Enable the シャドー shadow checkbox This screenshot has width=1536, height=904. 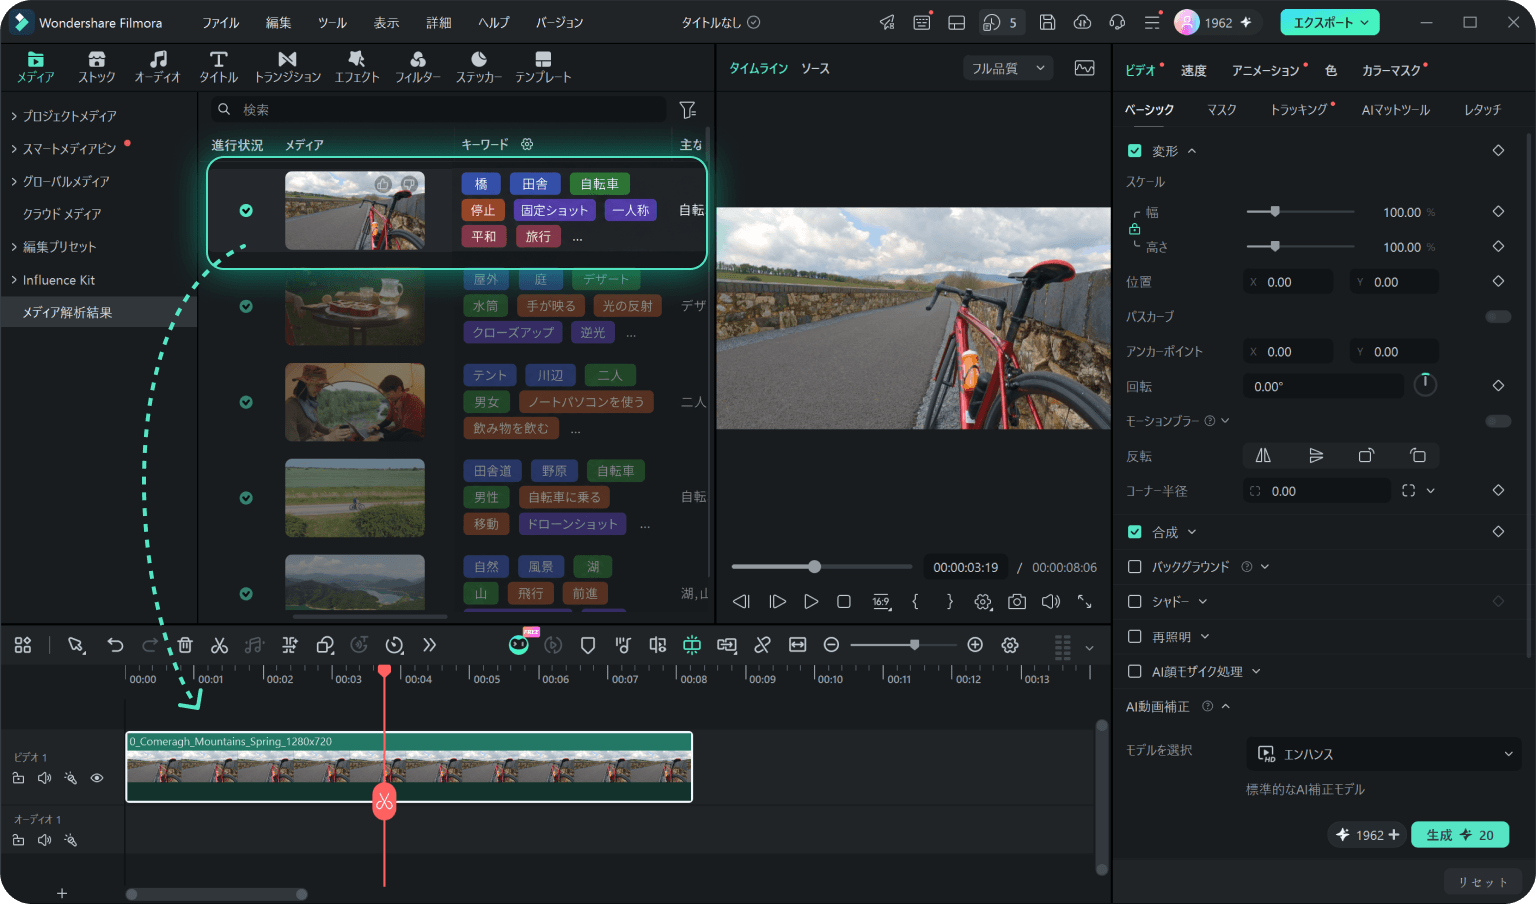pos(1134,602)
